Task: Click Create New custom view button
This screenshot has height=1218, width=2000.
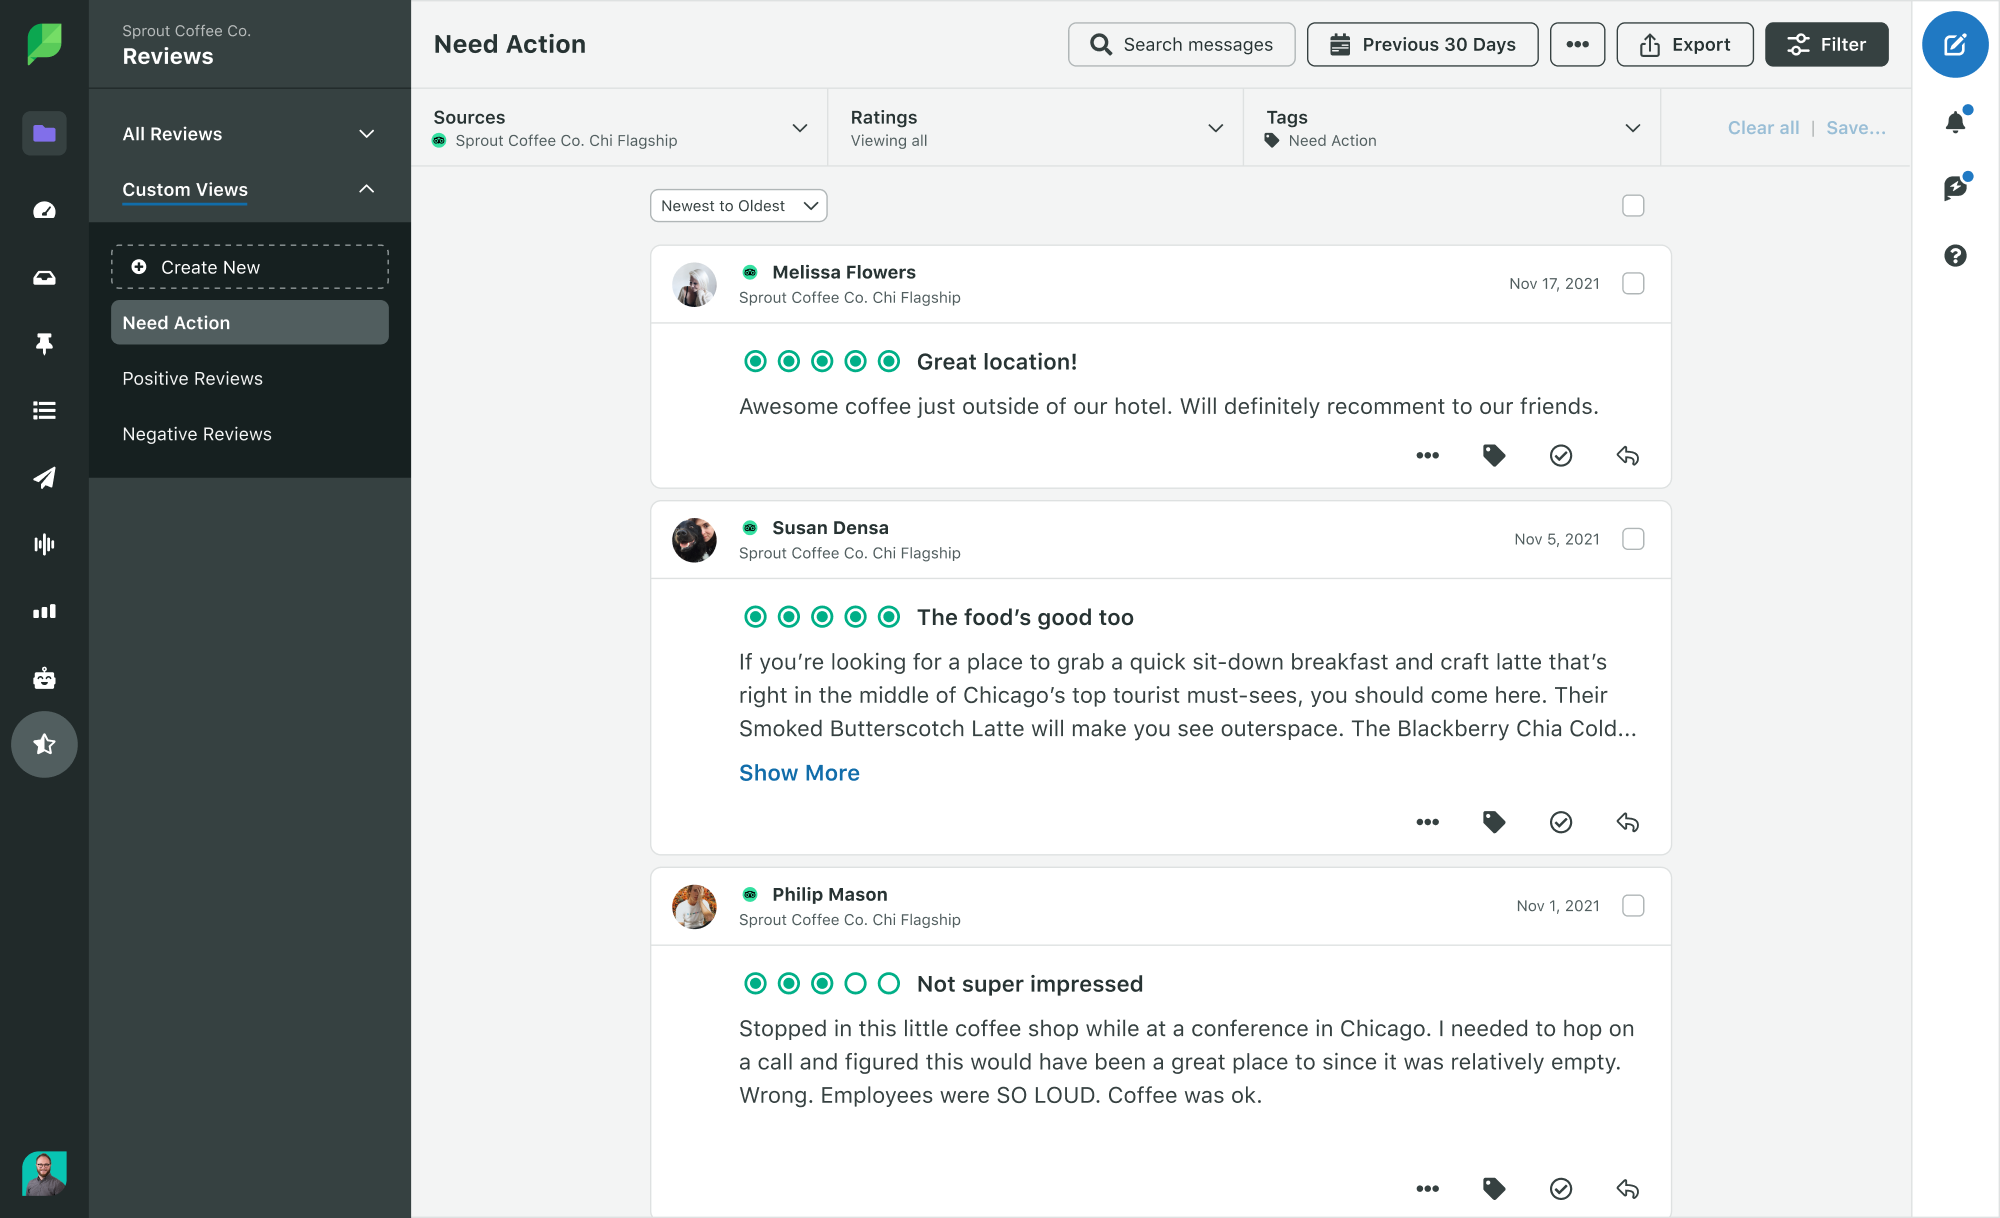Action: click(250, 267)
